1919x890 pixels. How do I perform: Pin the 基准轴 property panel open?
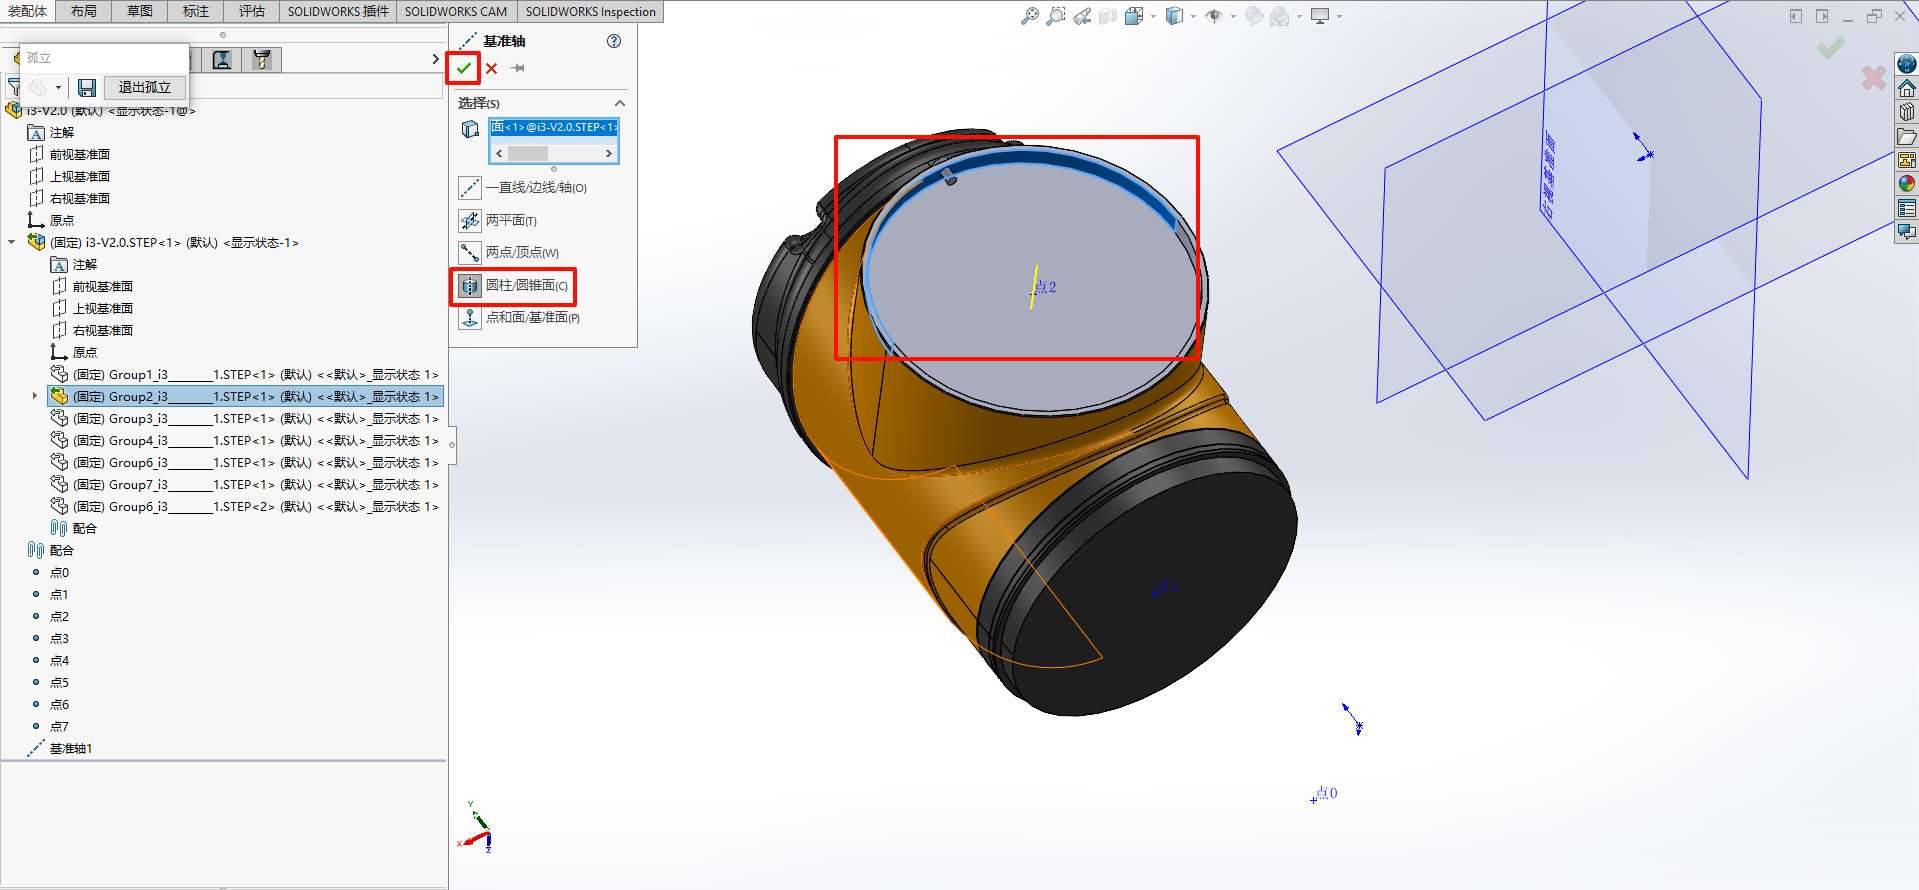[x=517, y=68]
